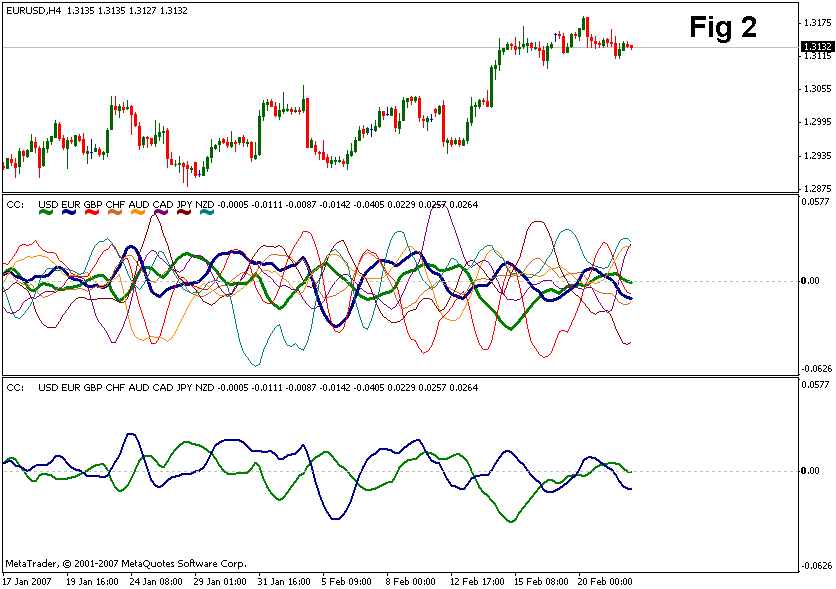Click the 8 Feb 00:00 time label
This screenshot has height=589, width=836.
click(411, 581)
